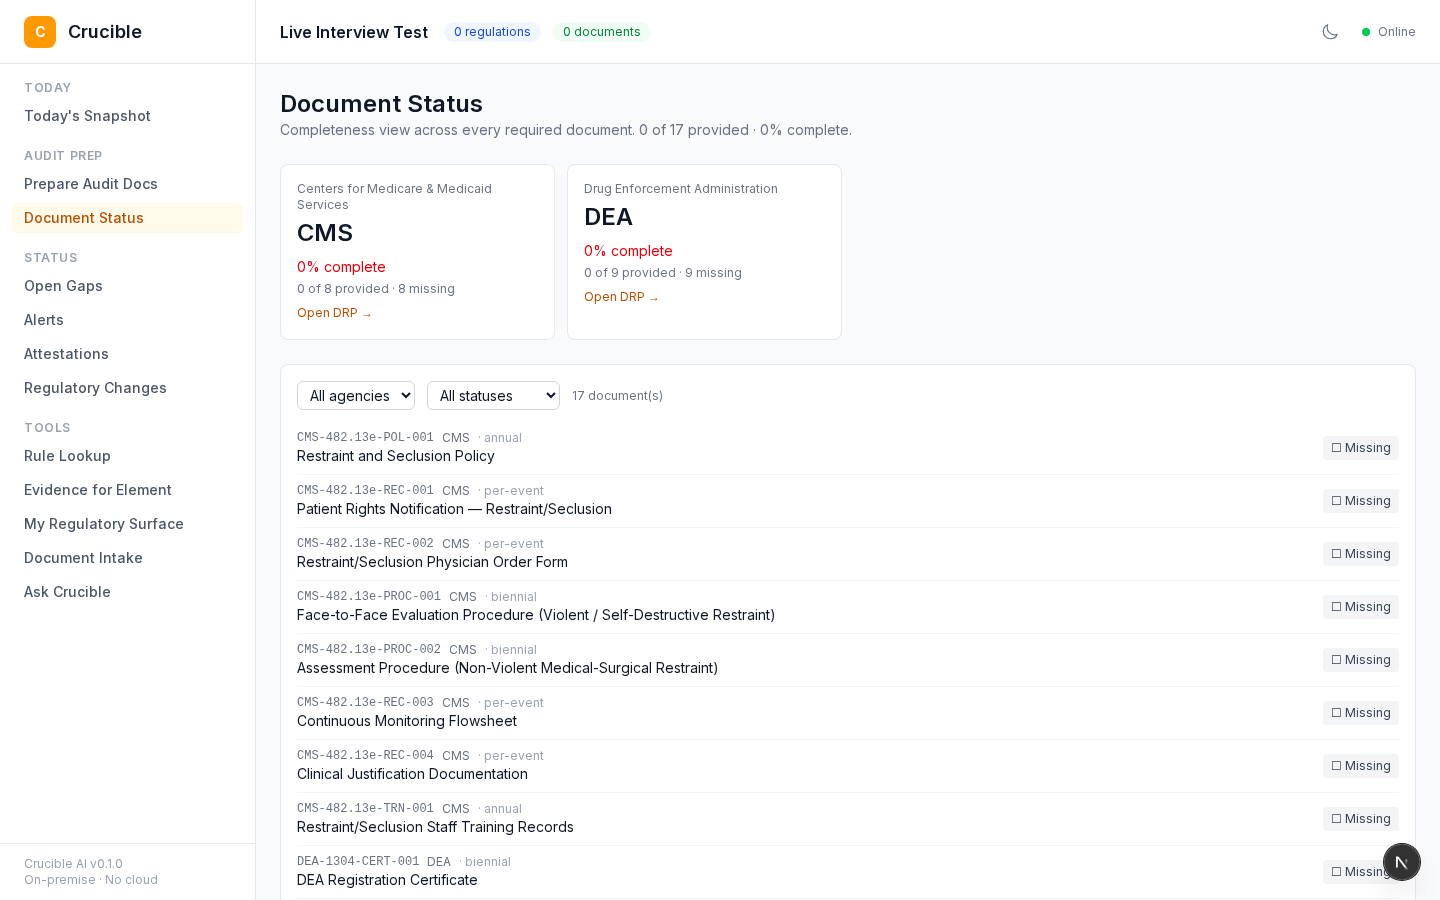Check the Missing box for Continuous Monitoring Flowsheet
Image resolution: width=1440 pixels, height=900 pixels.
1337,713
